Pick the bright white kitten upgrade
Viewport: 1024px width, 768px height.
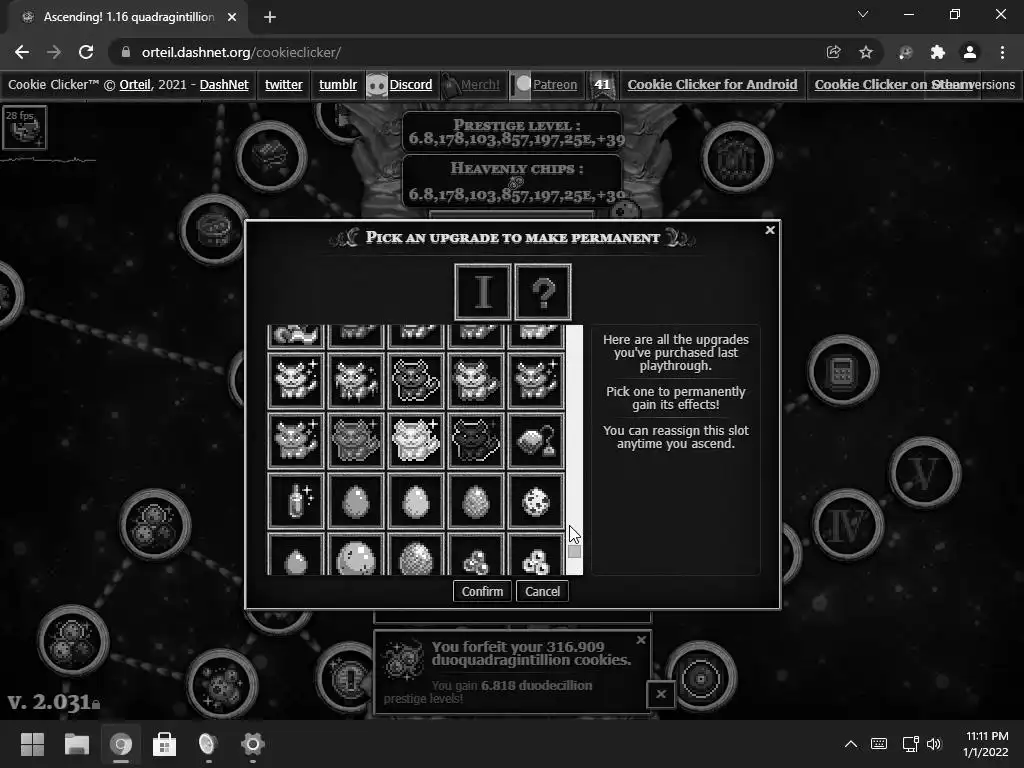tap(416, 440)
